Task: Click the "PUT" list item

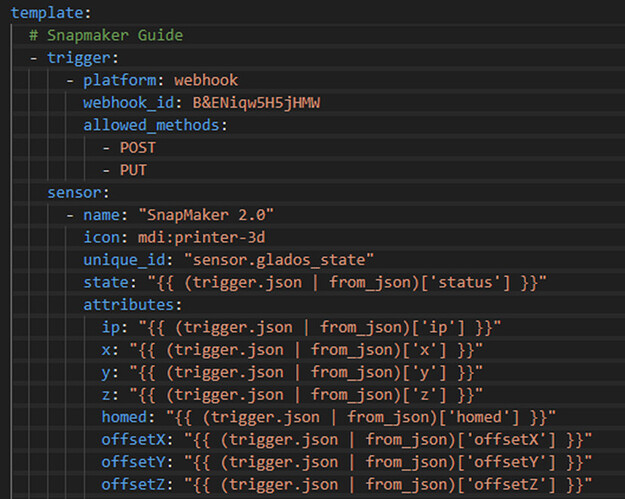Action: click(134, 170)
